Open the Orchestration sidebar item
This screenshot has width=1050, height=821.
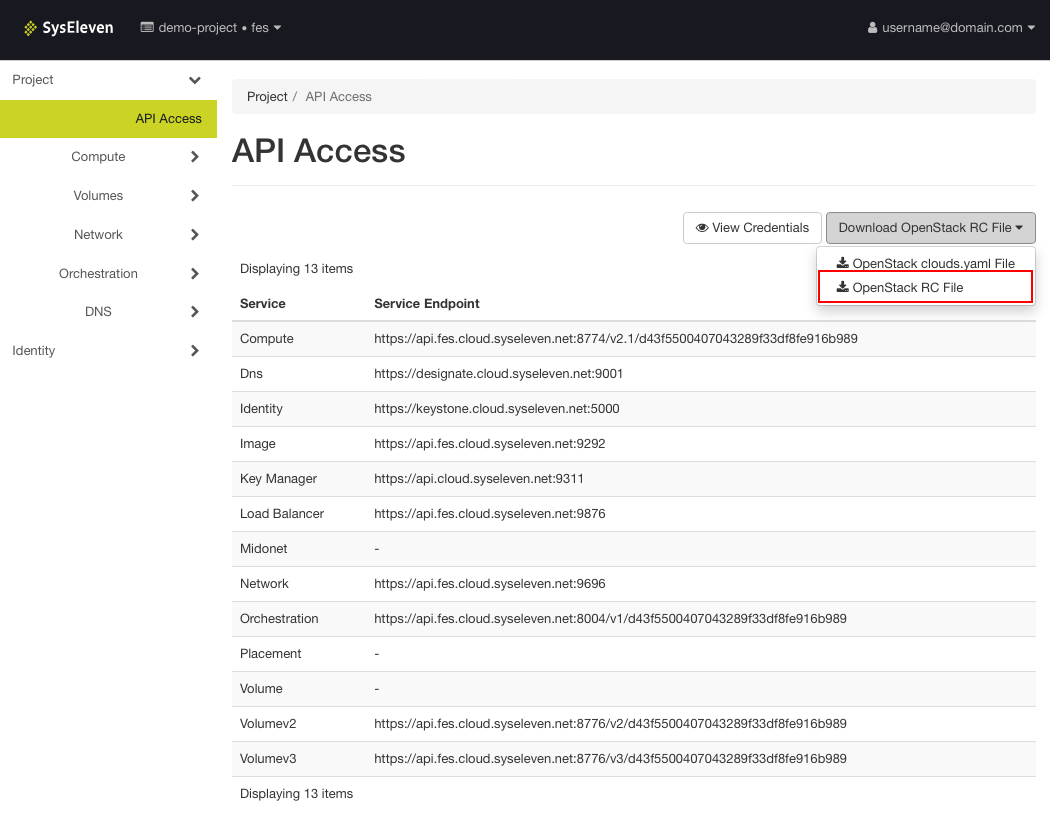(98, 273)
